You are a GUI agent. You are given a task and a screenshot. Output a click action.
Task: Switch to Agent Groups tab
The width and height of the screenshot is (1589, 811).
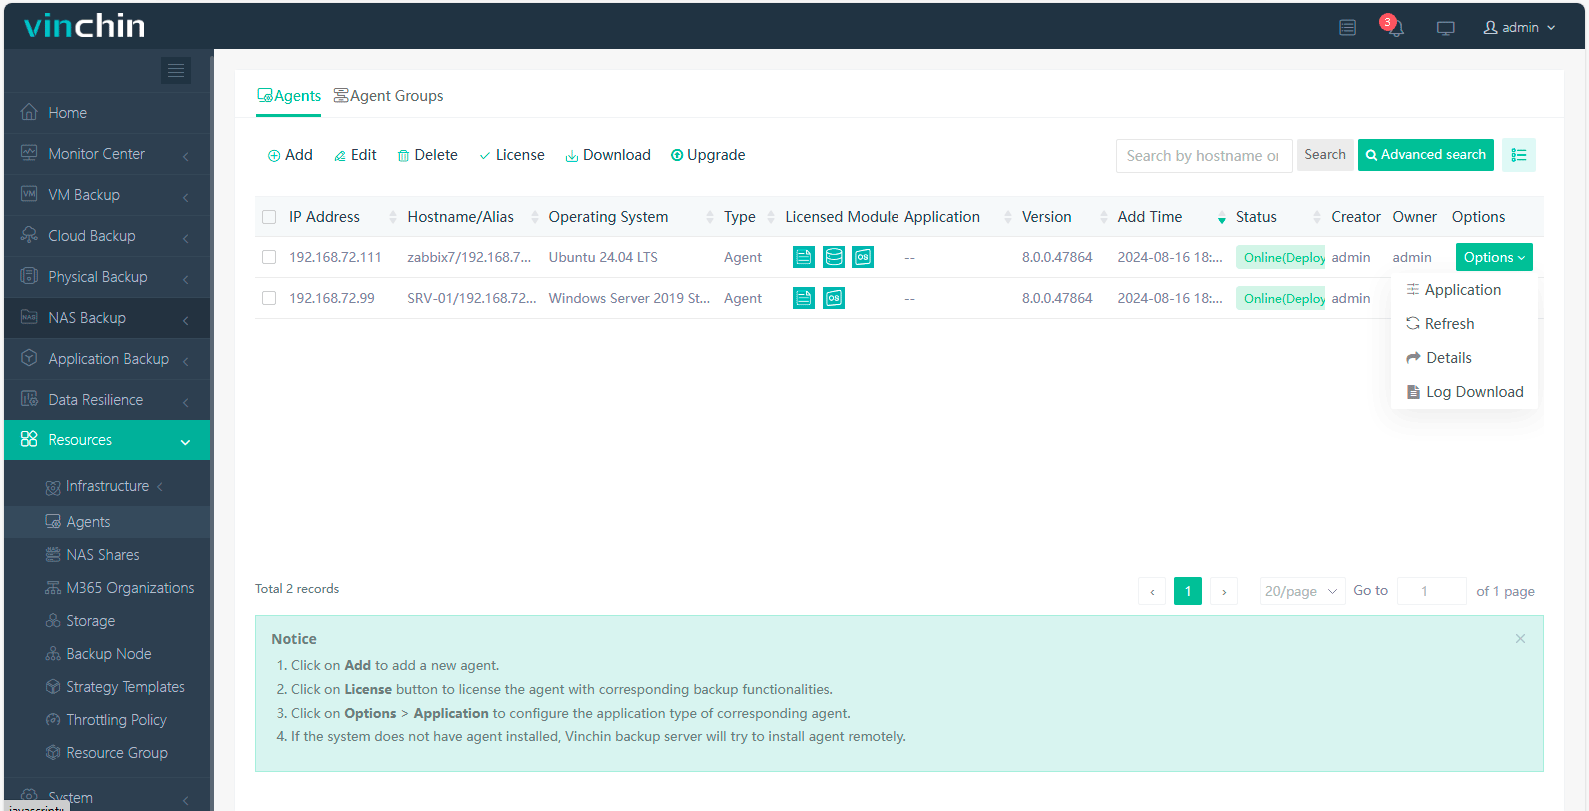point(388,96)
